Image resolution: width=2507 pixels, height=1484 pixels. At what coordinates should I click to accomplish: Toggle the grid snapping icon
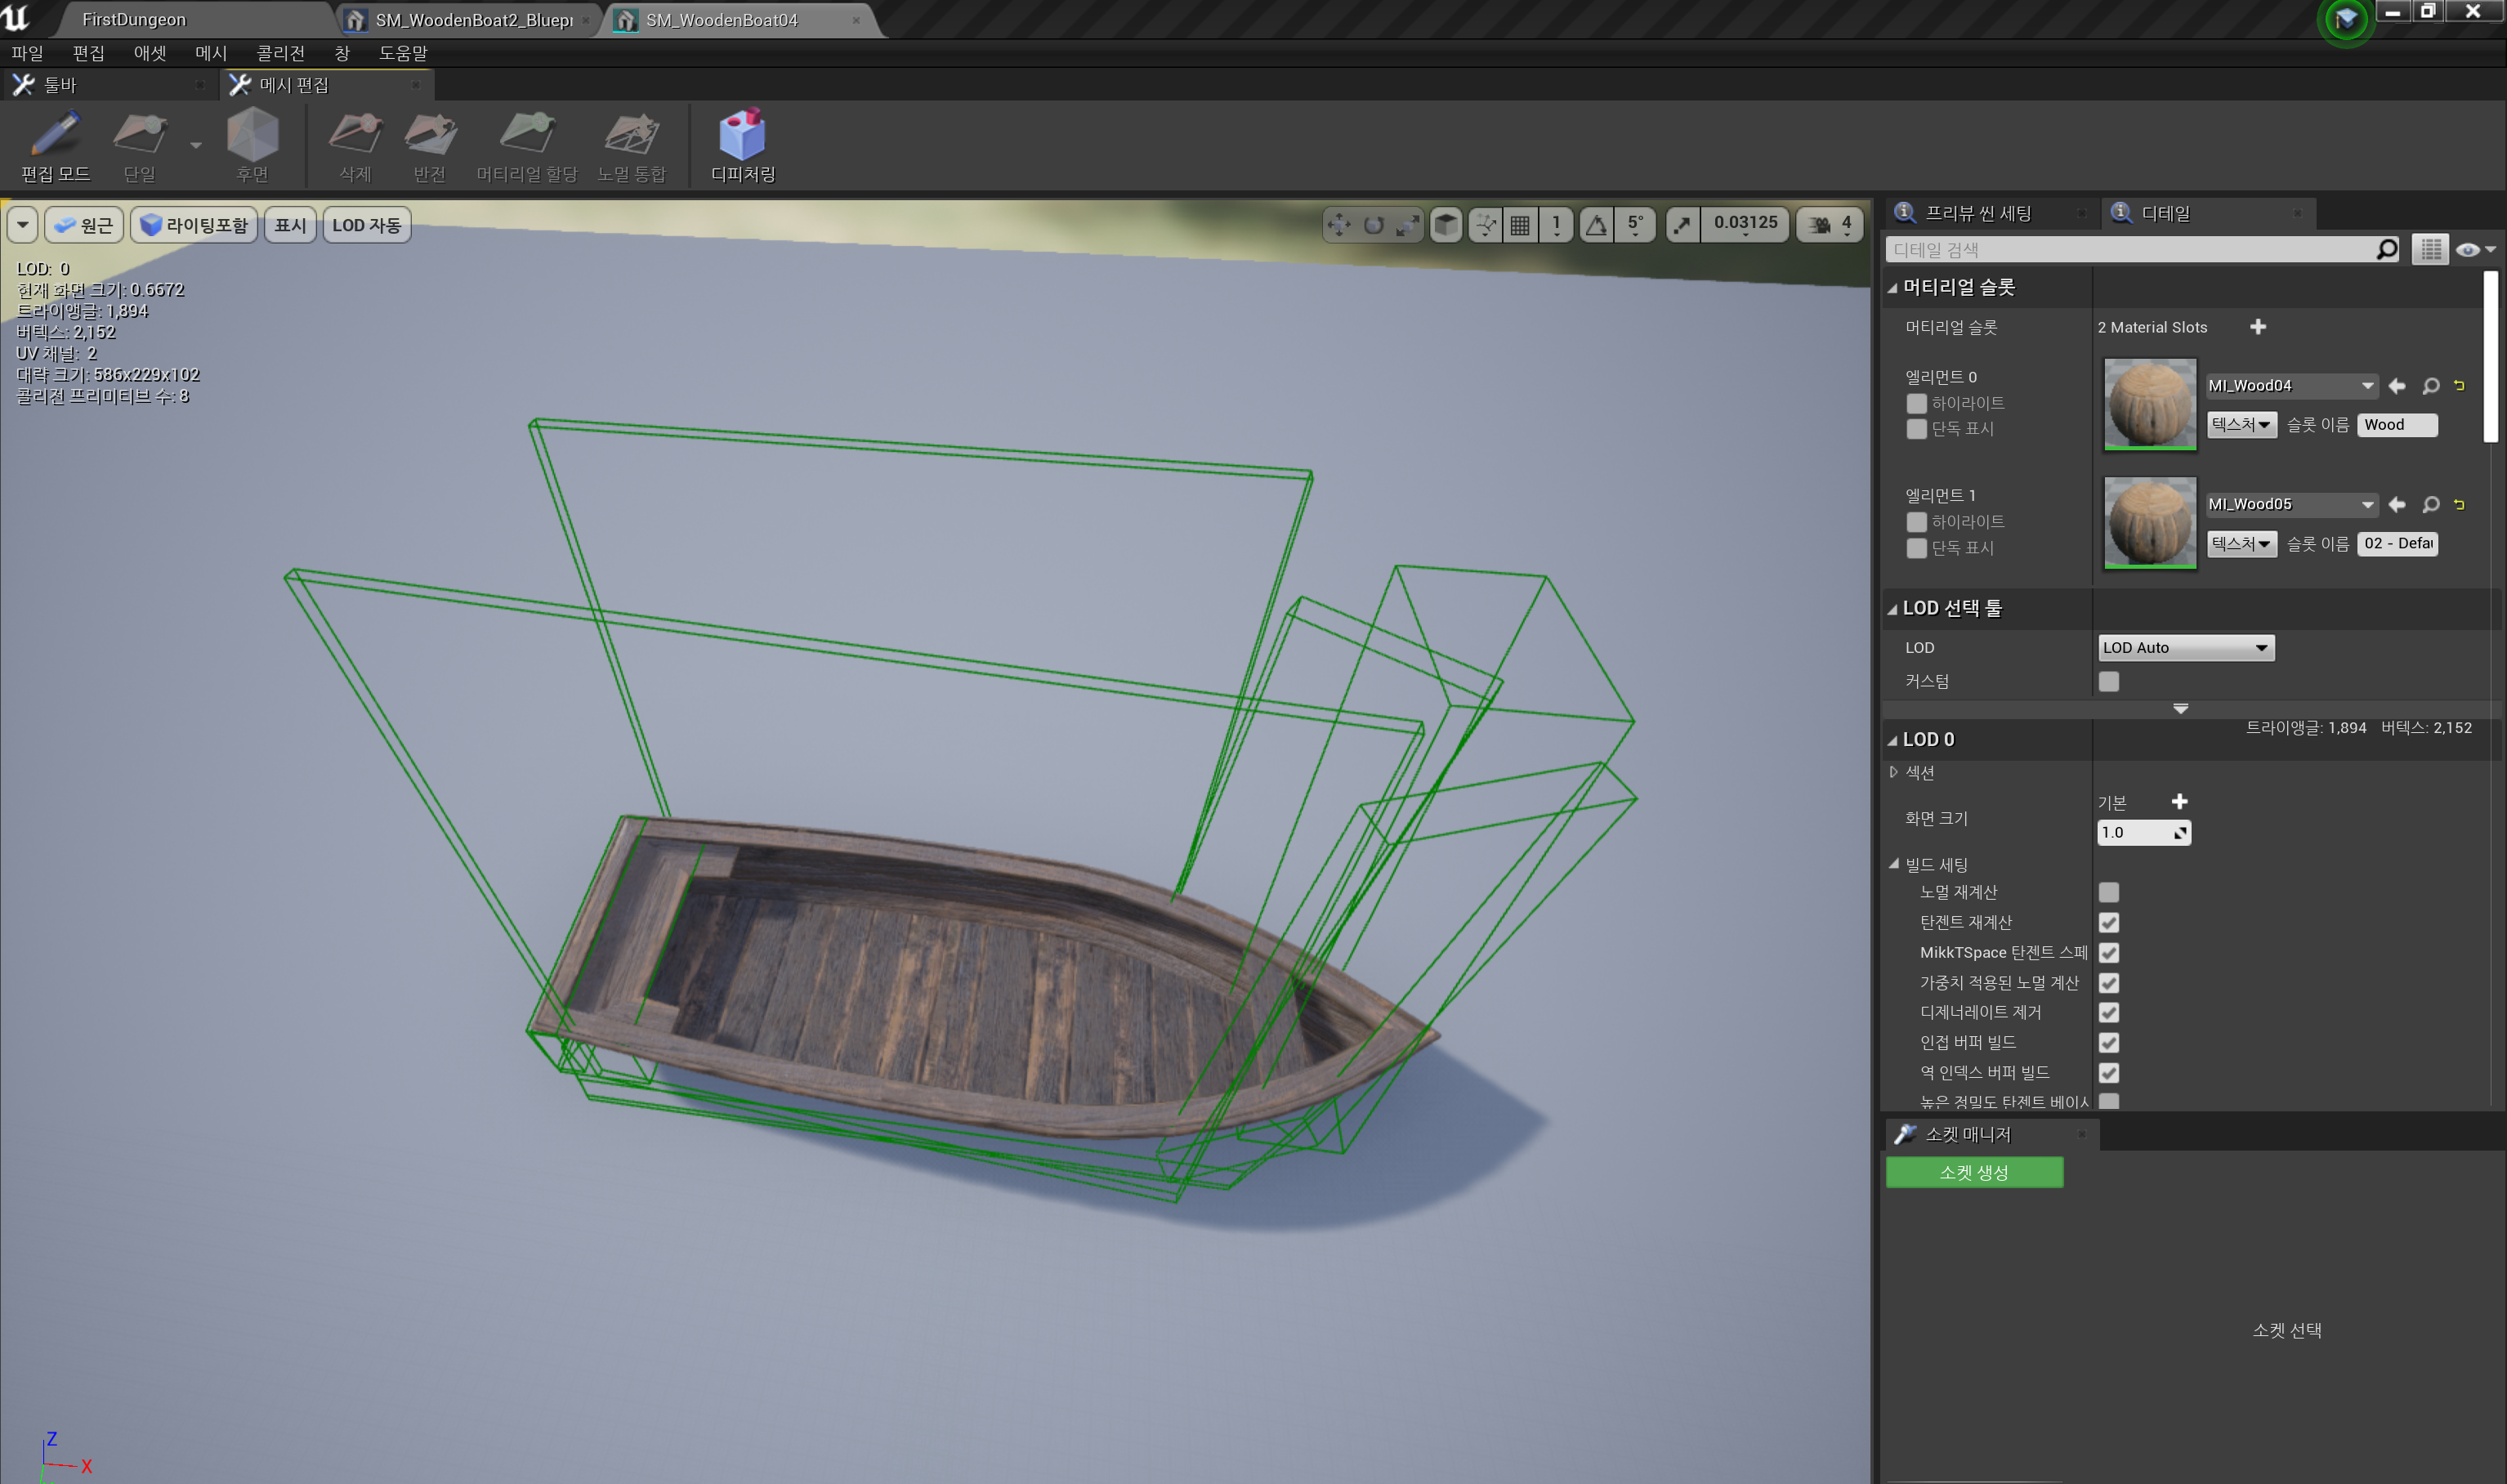(1520, 224)
